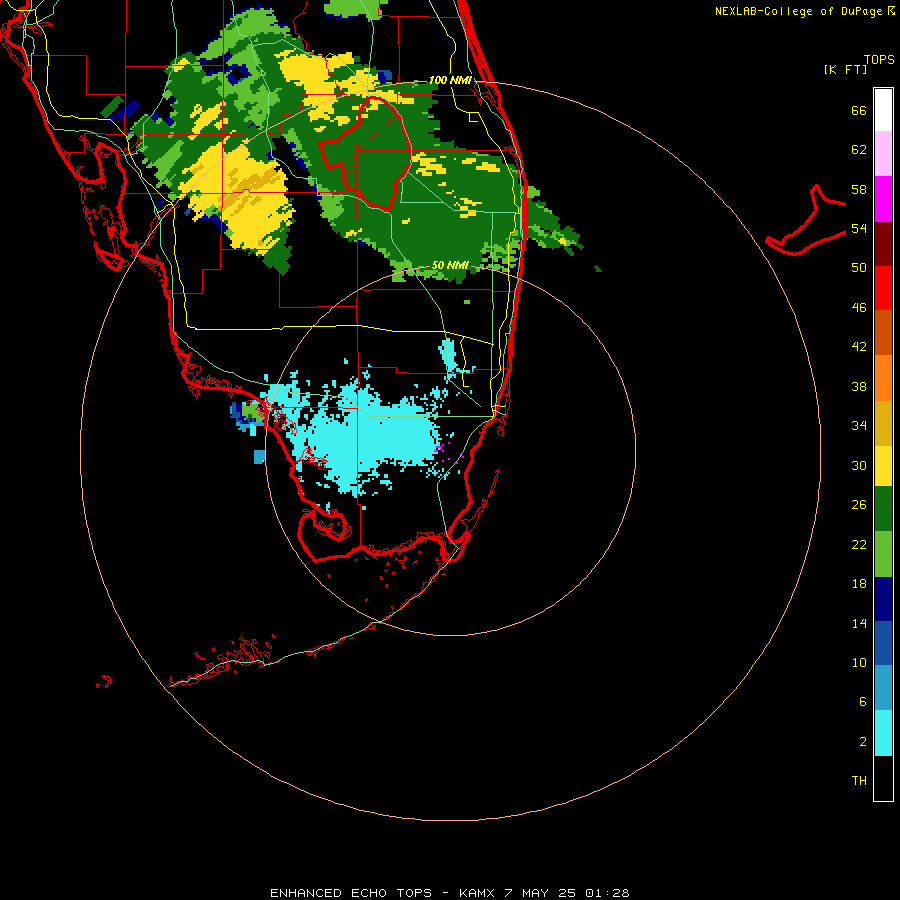The image size is (900, 900).
Task: Click the magenta swatch between 58 and 54
Action: coord(883,199)
